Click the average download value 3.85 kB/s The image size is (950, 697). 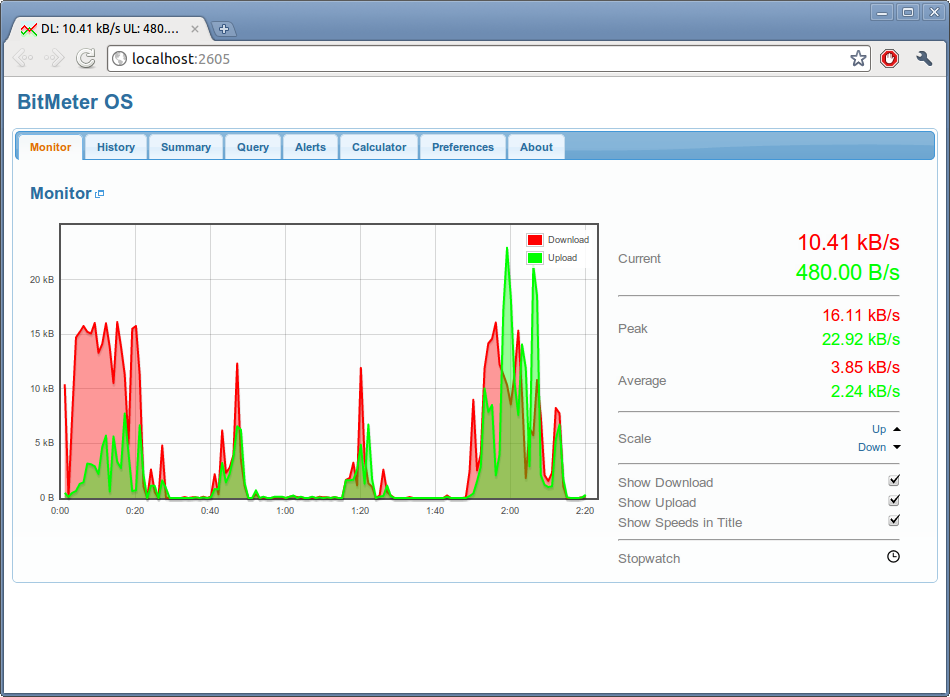(865, 367)
